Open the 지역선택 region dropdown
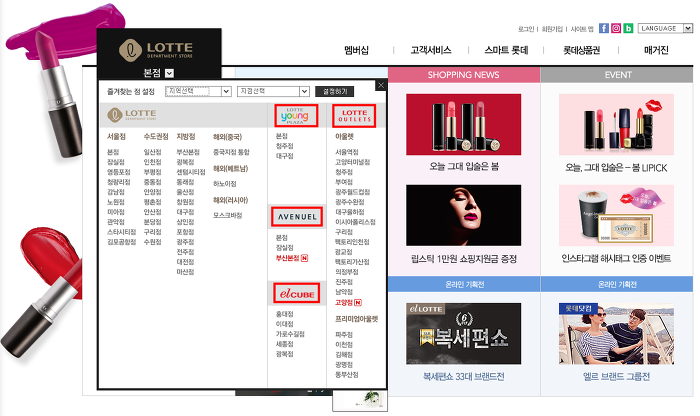 [x=198, y=92]
